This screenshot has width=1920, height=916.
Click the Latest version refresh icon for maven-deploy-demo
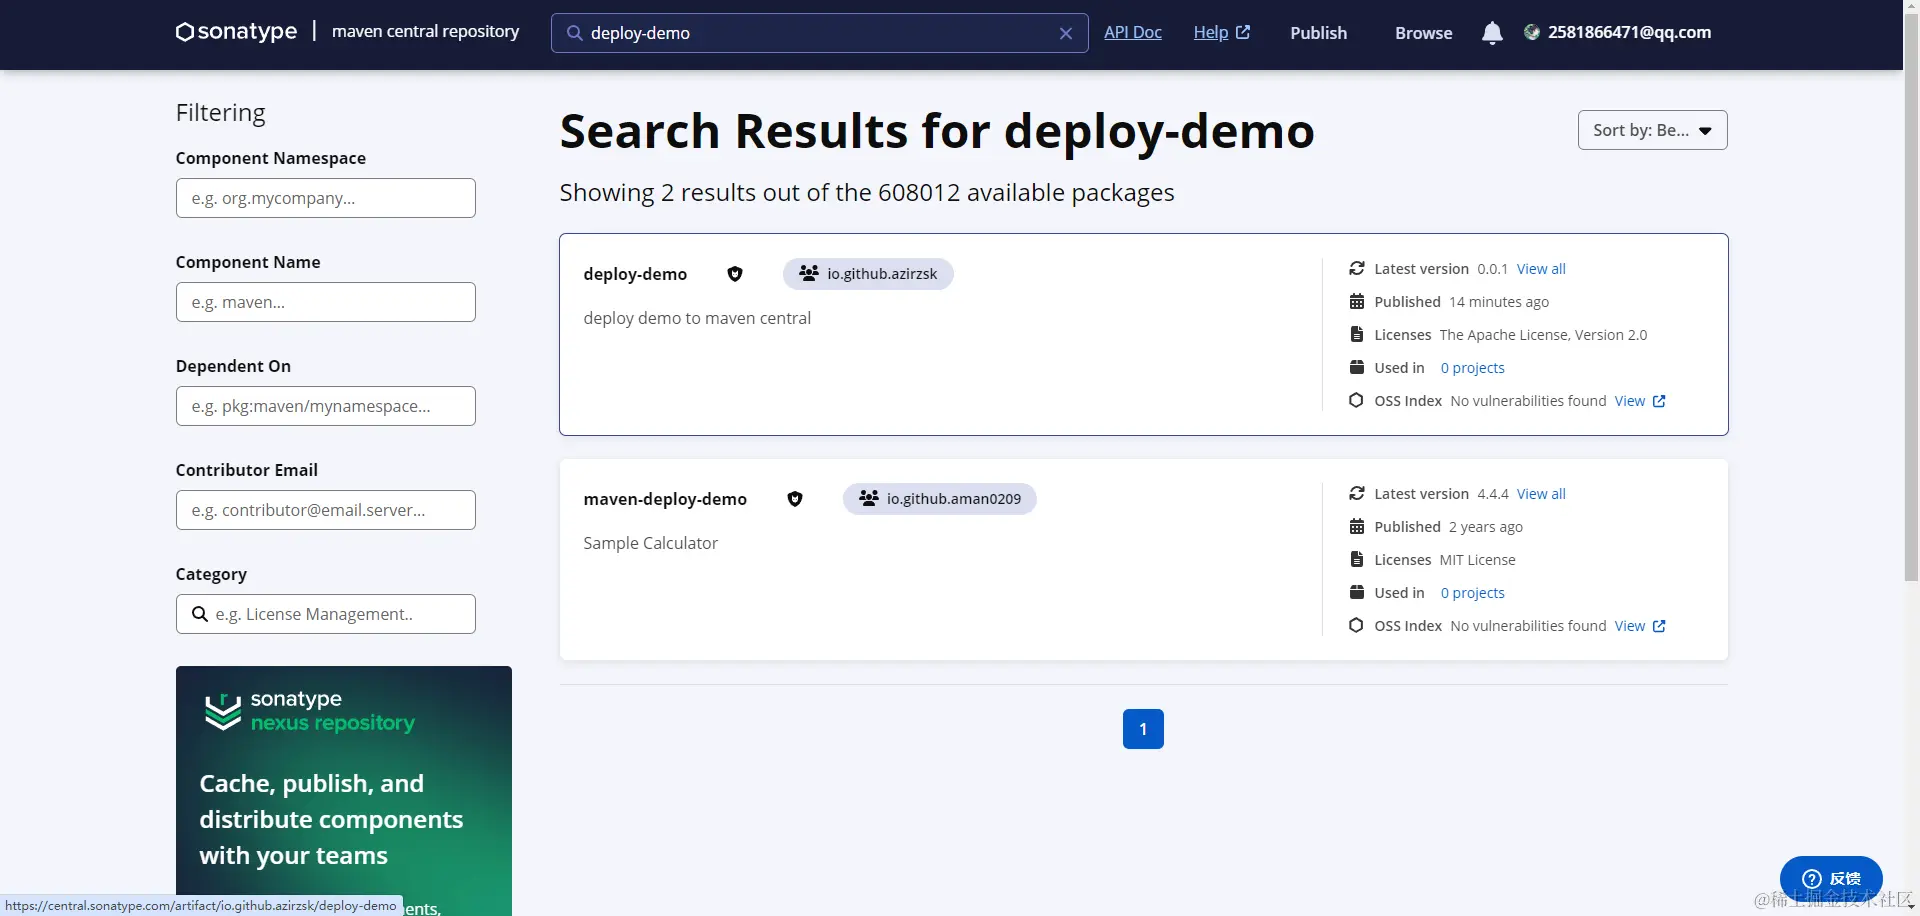pyautogui.click(x=1357, y=493)
